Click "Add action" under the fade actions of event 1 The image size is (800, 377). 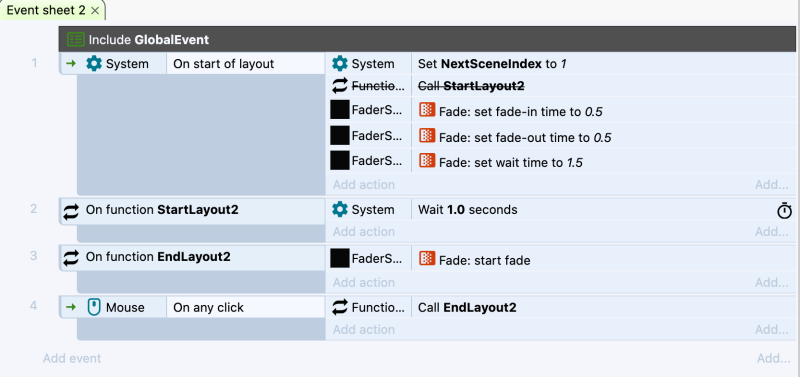364,185
